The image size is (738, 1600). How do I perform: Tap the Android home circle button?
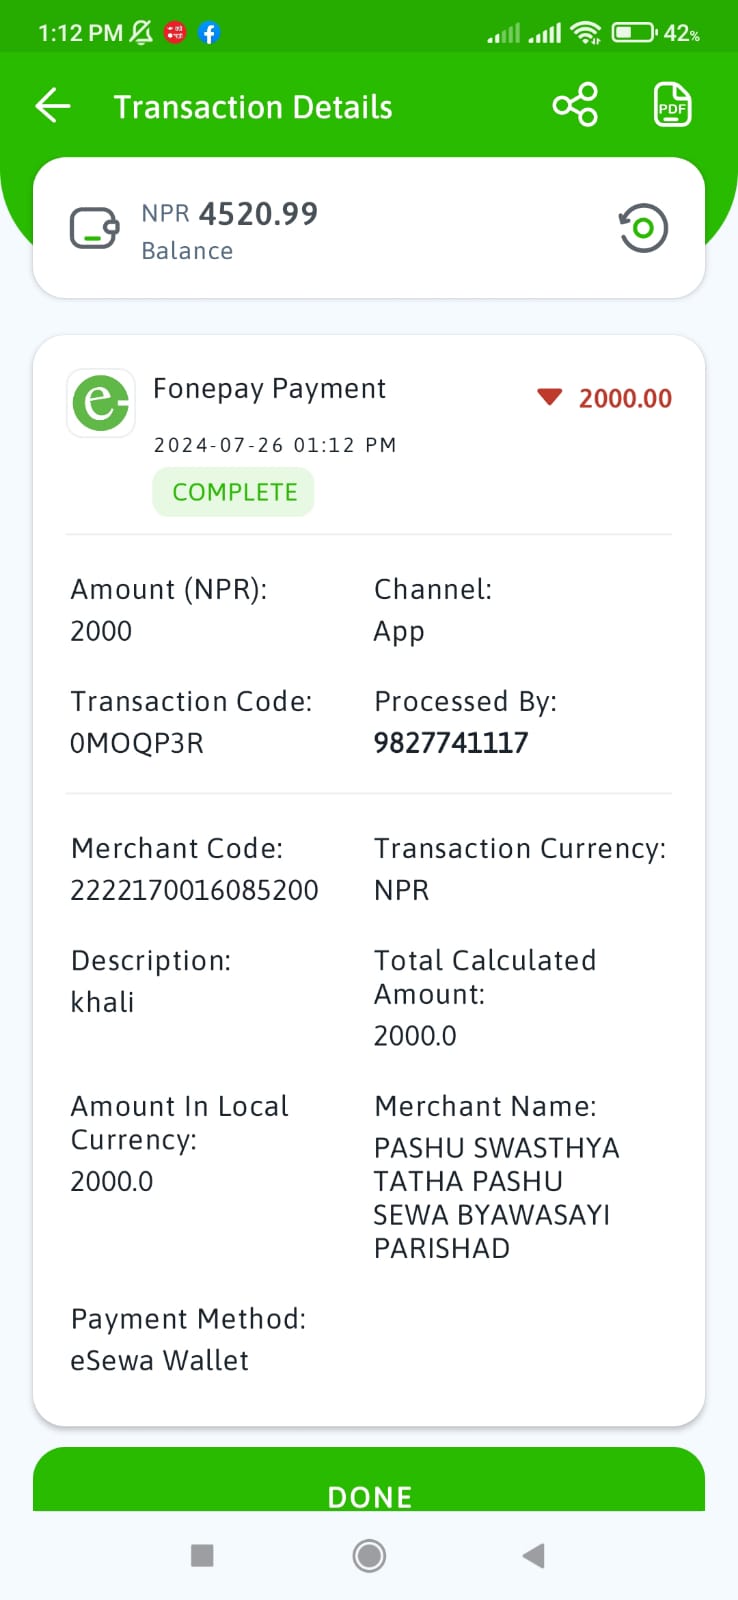pos(369,1555)
